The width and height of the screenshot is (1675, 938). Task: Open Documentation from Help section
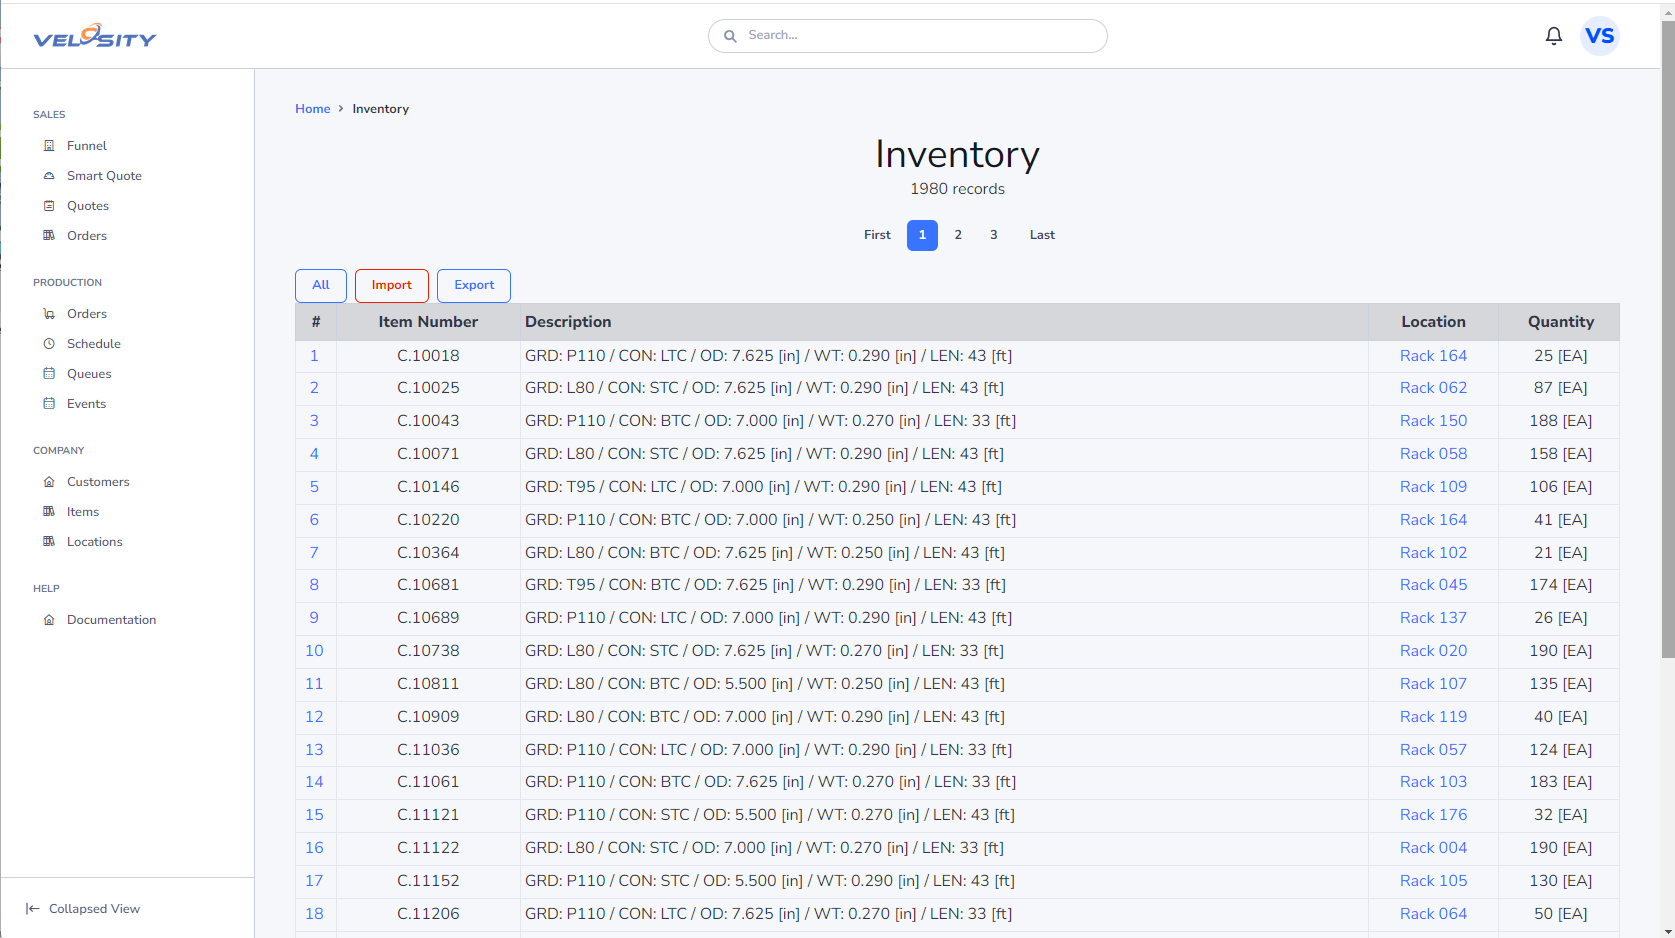click(x=111, y=620)
